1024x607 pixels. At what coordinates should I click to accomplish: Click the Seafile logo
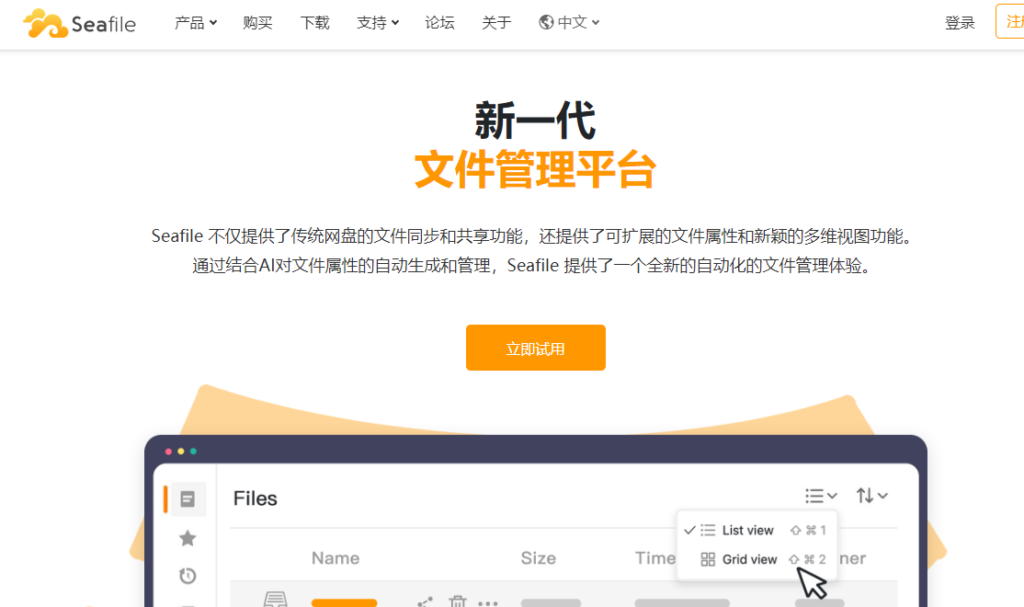click(80, 24)
